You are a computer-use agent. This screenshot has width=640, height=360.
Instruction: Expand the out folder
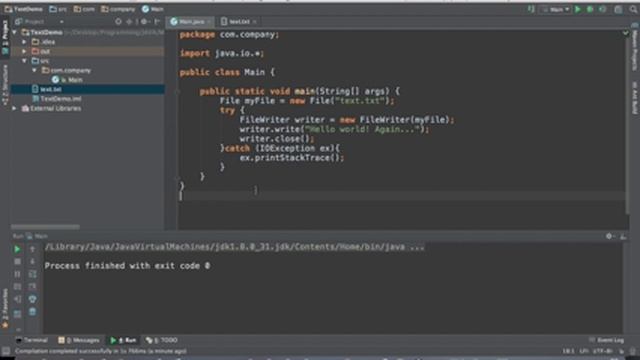[x=24, y=51]
